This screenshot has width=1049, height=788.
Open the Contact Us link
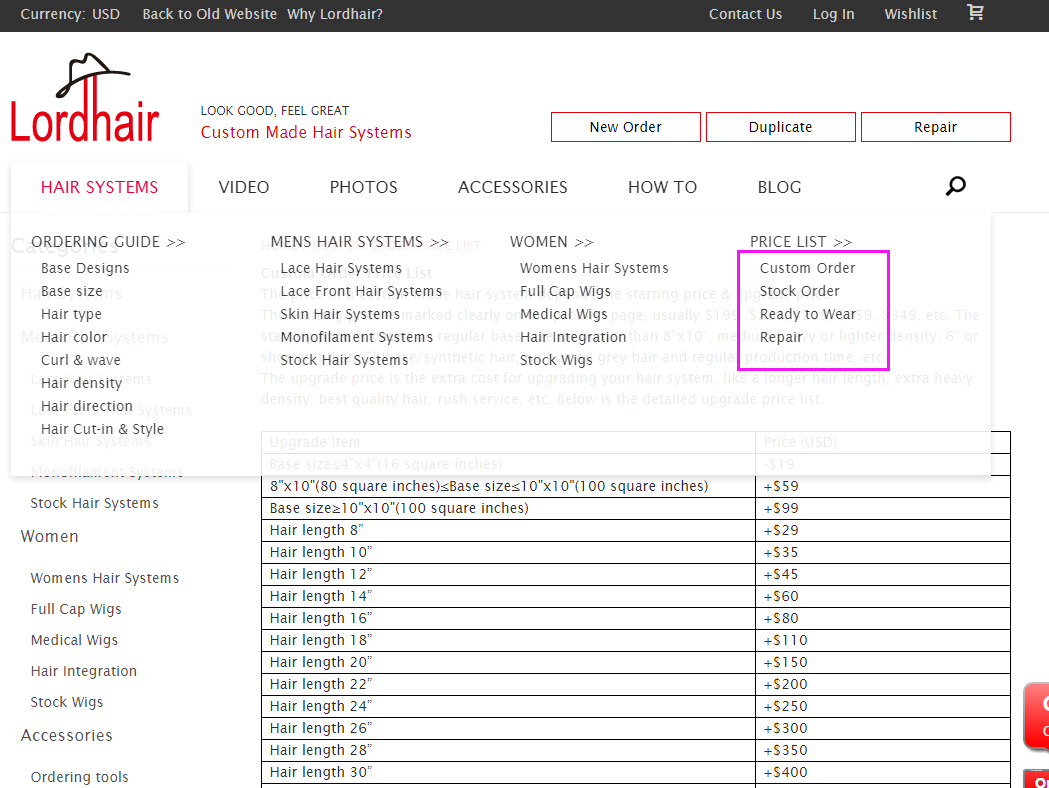[x=745, y=14]
